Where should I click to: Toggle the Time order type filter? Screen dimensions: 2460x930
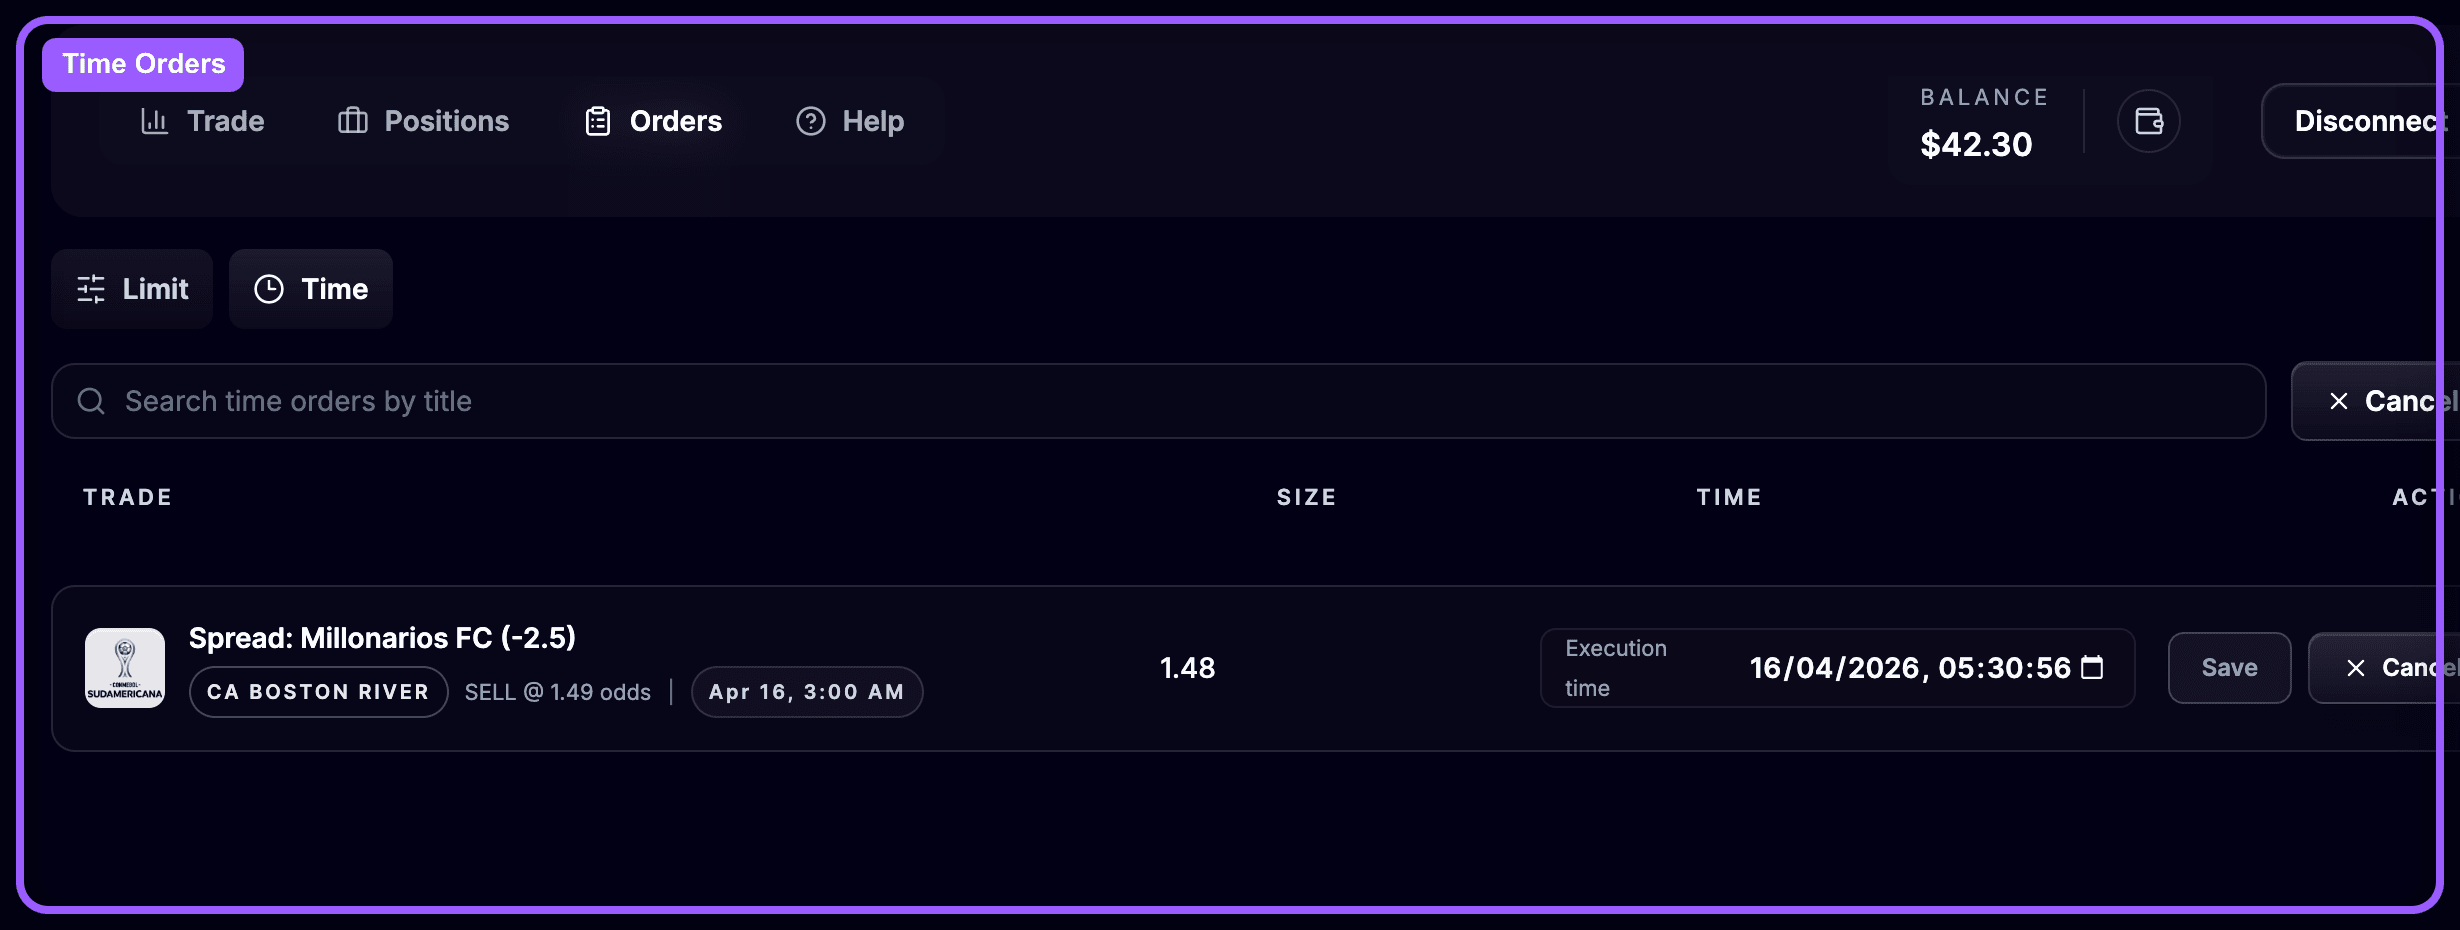[310, 288]
